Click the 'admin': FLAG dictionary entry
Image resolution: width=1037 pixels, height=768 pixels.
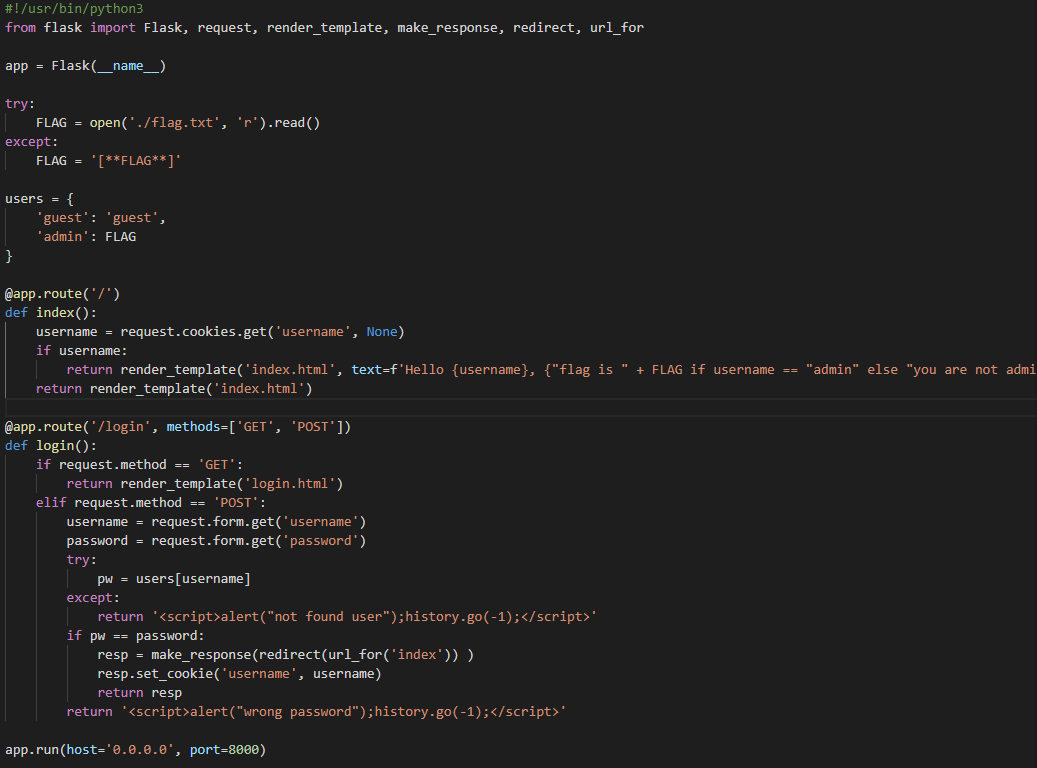click(x=86, y=237)
